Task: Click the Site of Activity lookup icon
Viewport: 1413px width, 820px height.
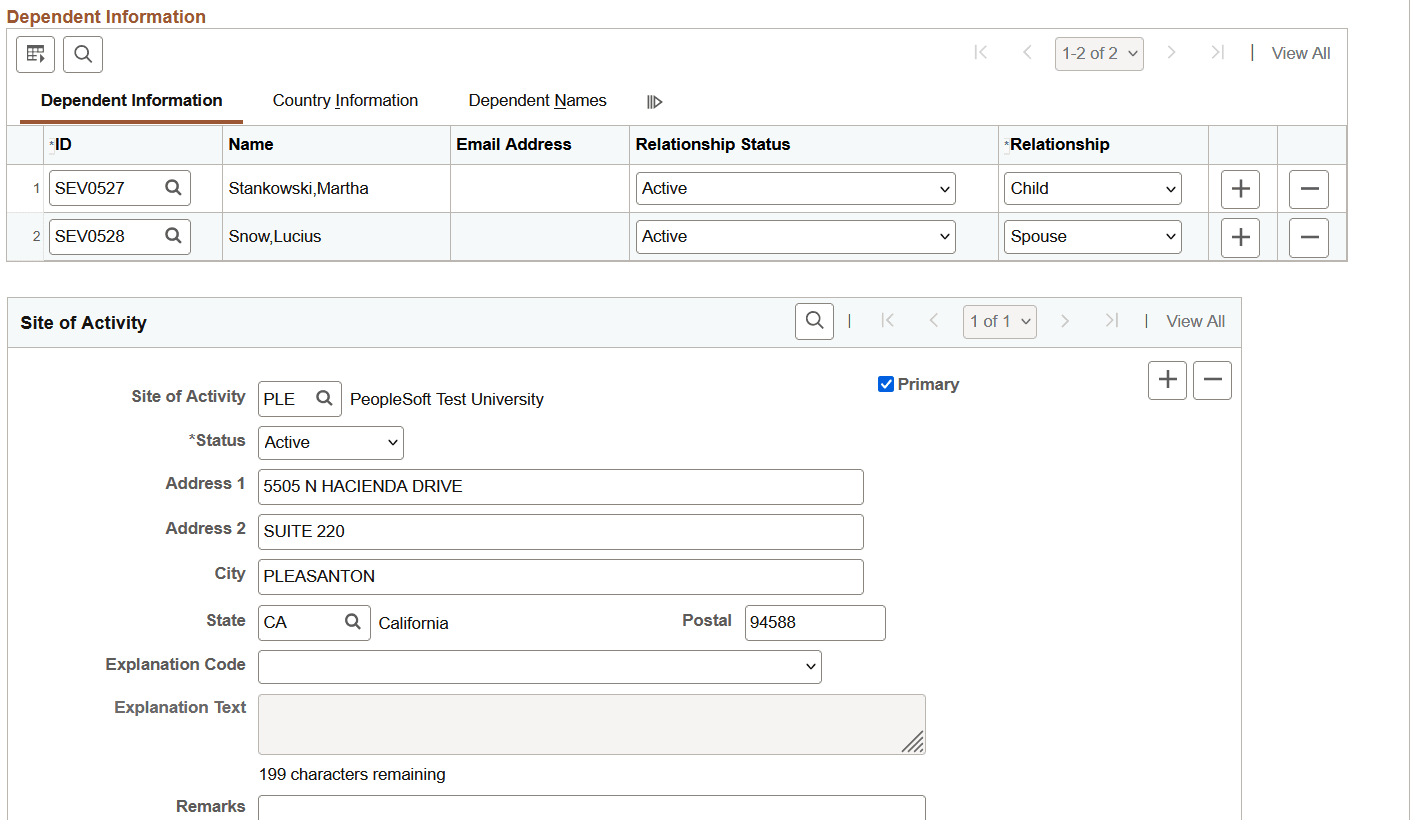Action: tap(324, 398)
